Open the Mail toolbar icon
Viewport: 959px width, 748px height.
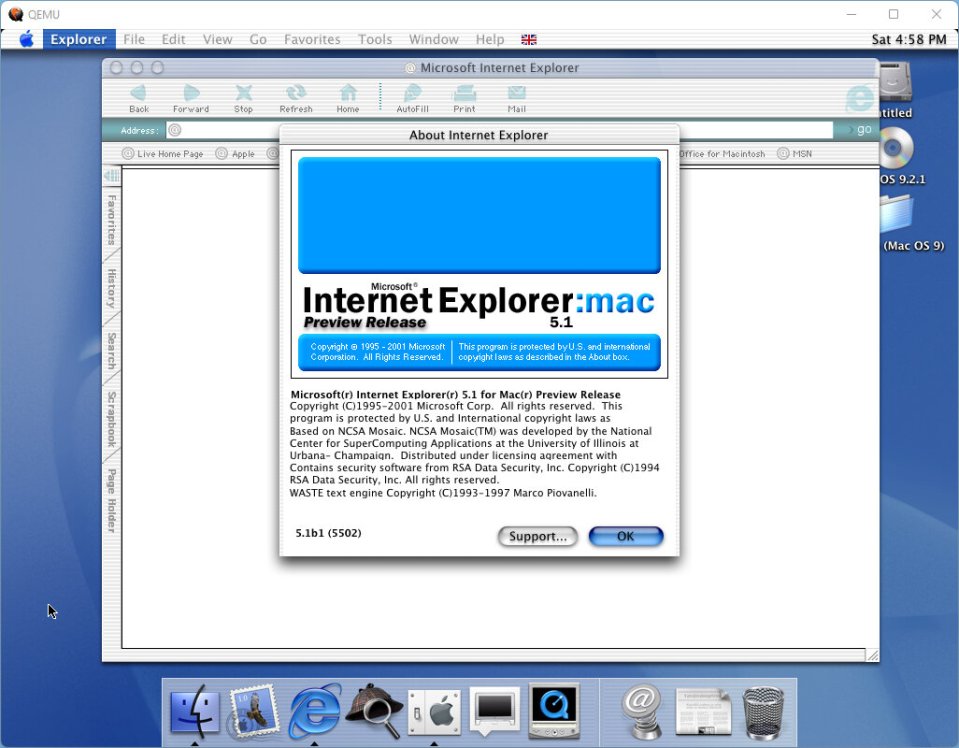pos(516,95)
